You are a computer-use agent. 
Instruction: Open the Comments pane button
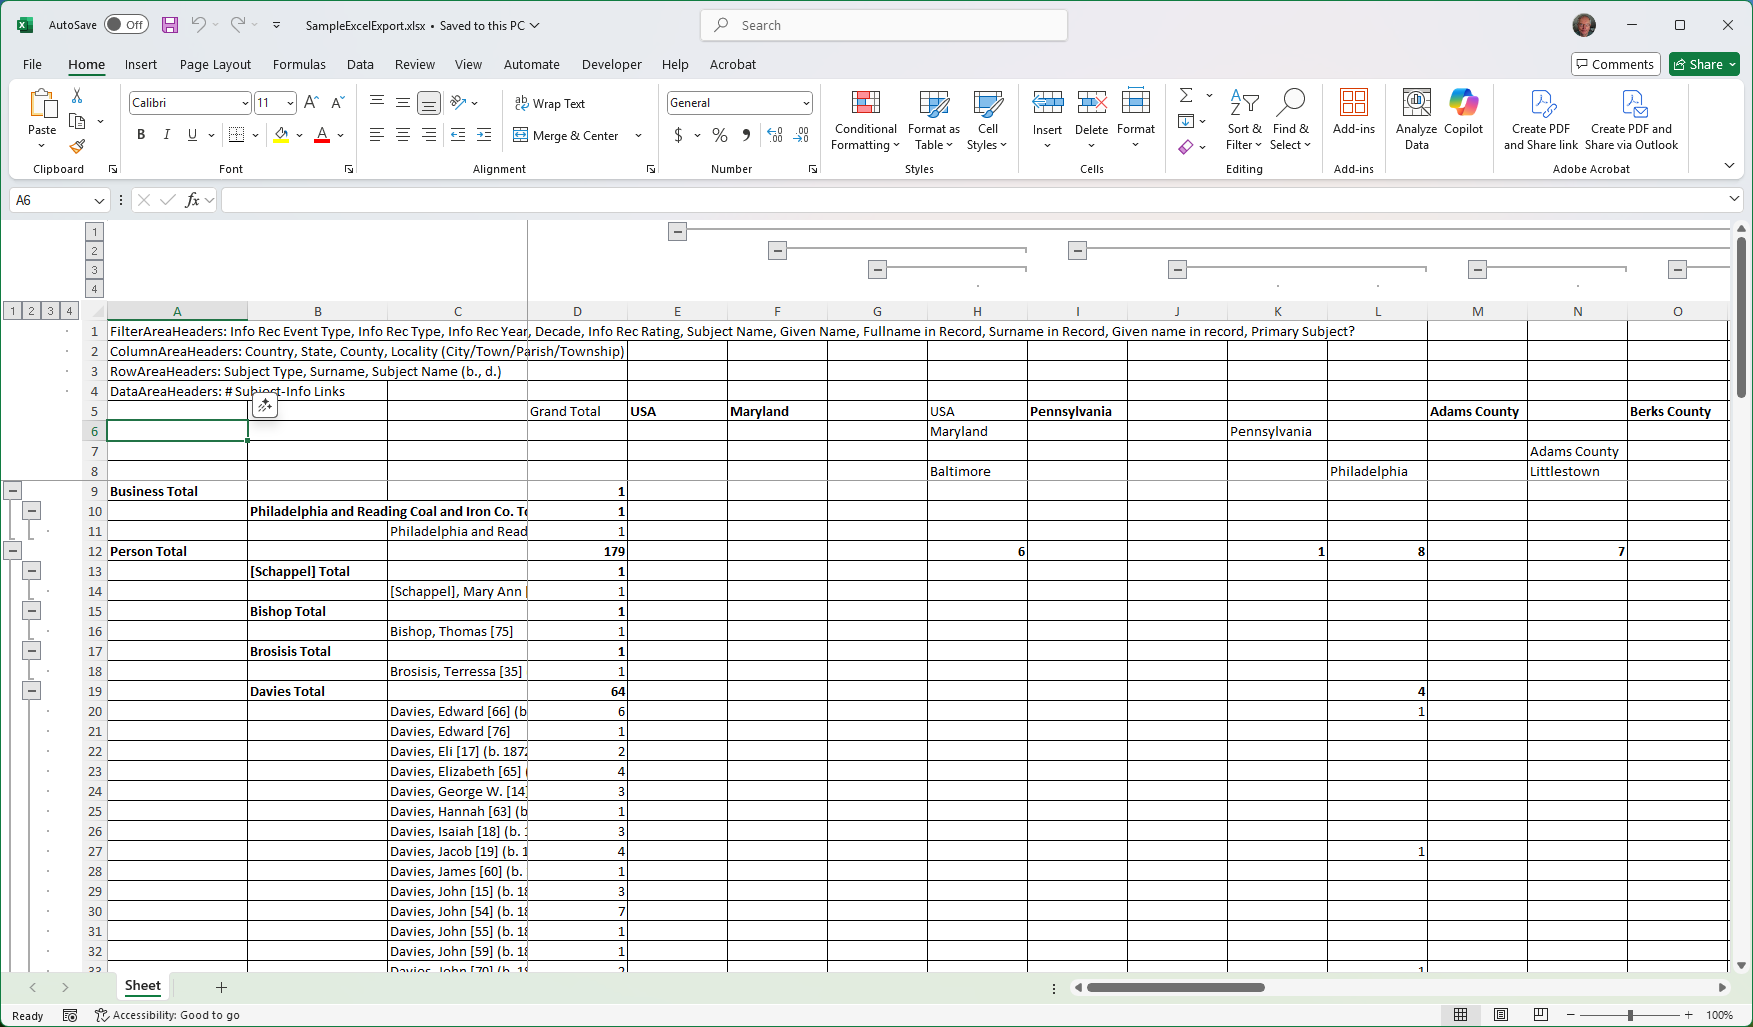1615,64
